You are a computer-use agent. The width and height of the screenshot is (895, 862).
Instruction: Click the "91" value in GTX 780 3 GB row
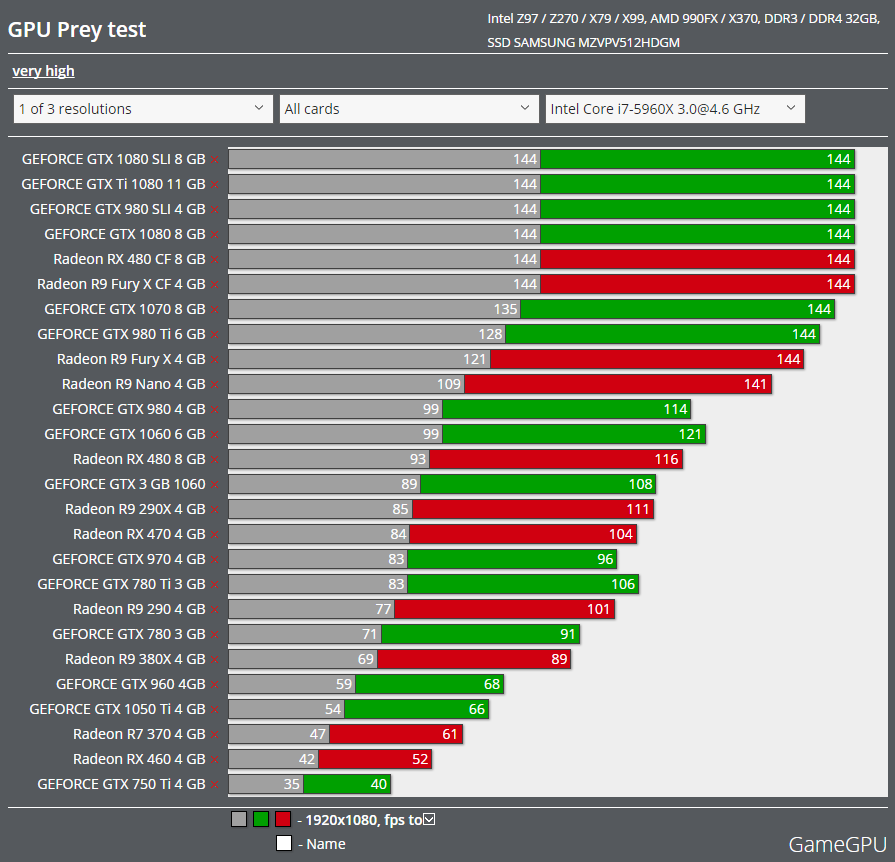click(568, 634)
